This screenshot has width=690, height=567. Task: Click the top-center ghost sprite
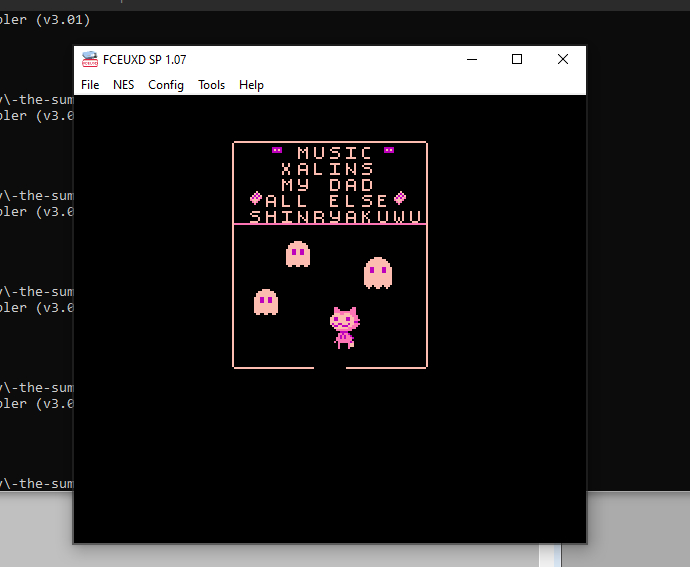298,254
